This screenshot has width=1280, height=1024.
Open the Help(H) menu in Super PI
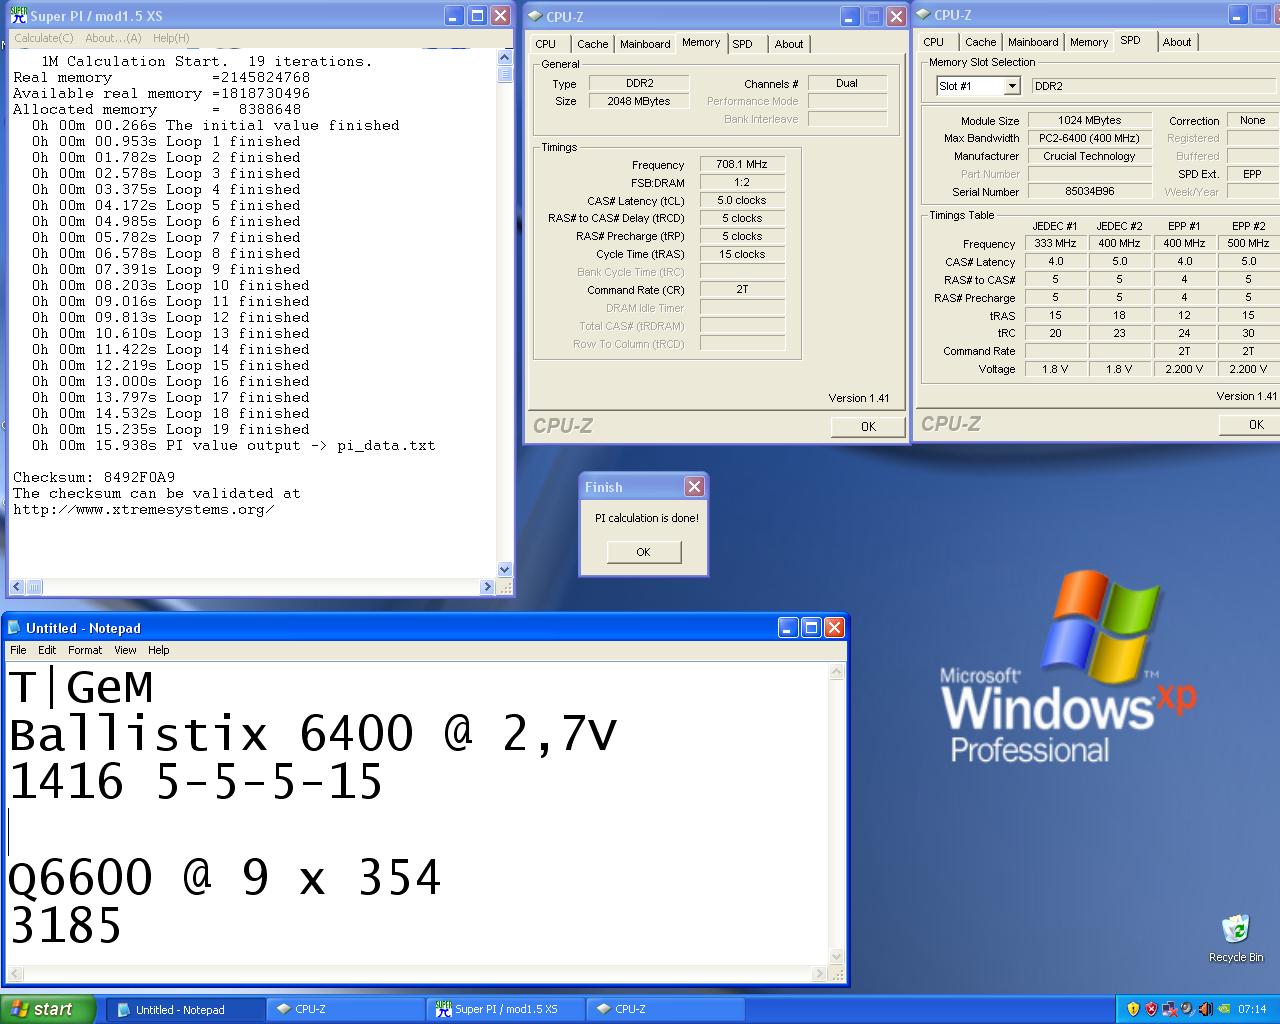click(171, 38)
